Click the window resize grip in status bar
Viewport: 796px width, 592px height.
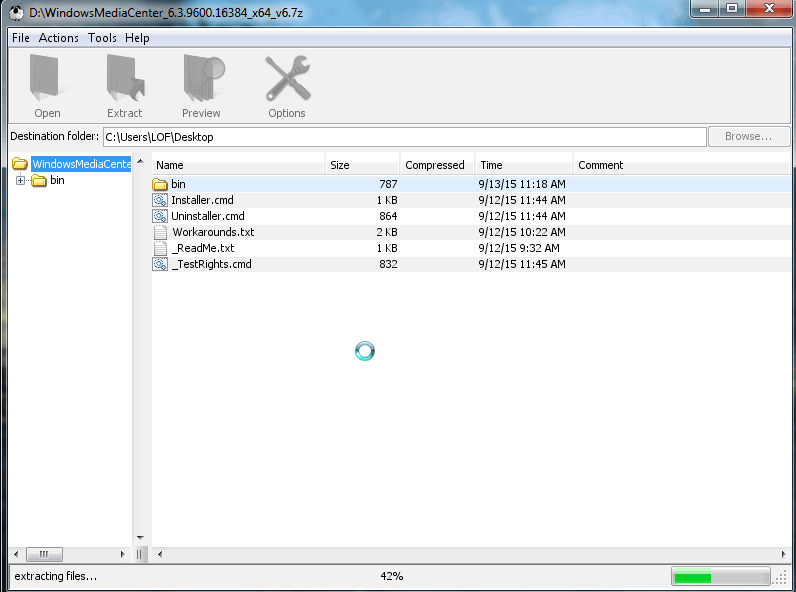coord(781,578)
